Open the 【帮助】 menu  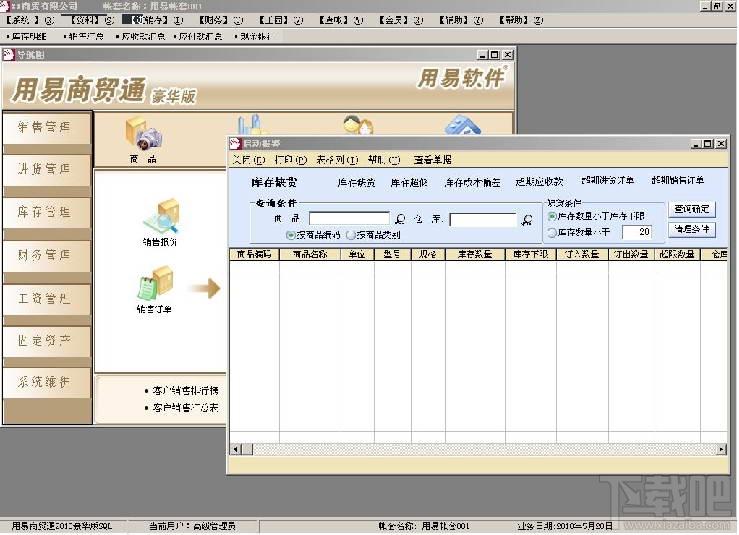(x=521, y=20)
